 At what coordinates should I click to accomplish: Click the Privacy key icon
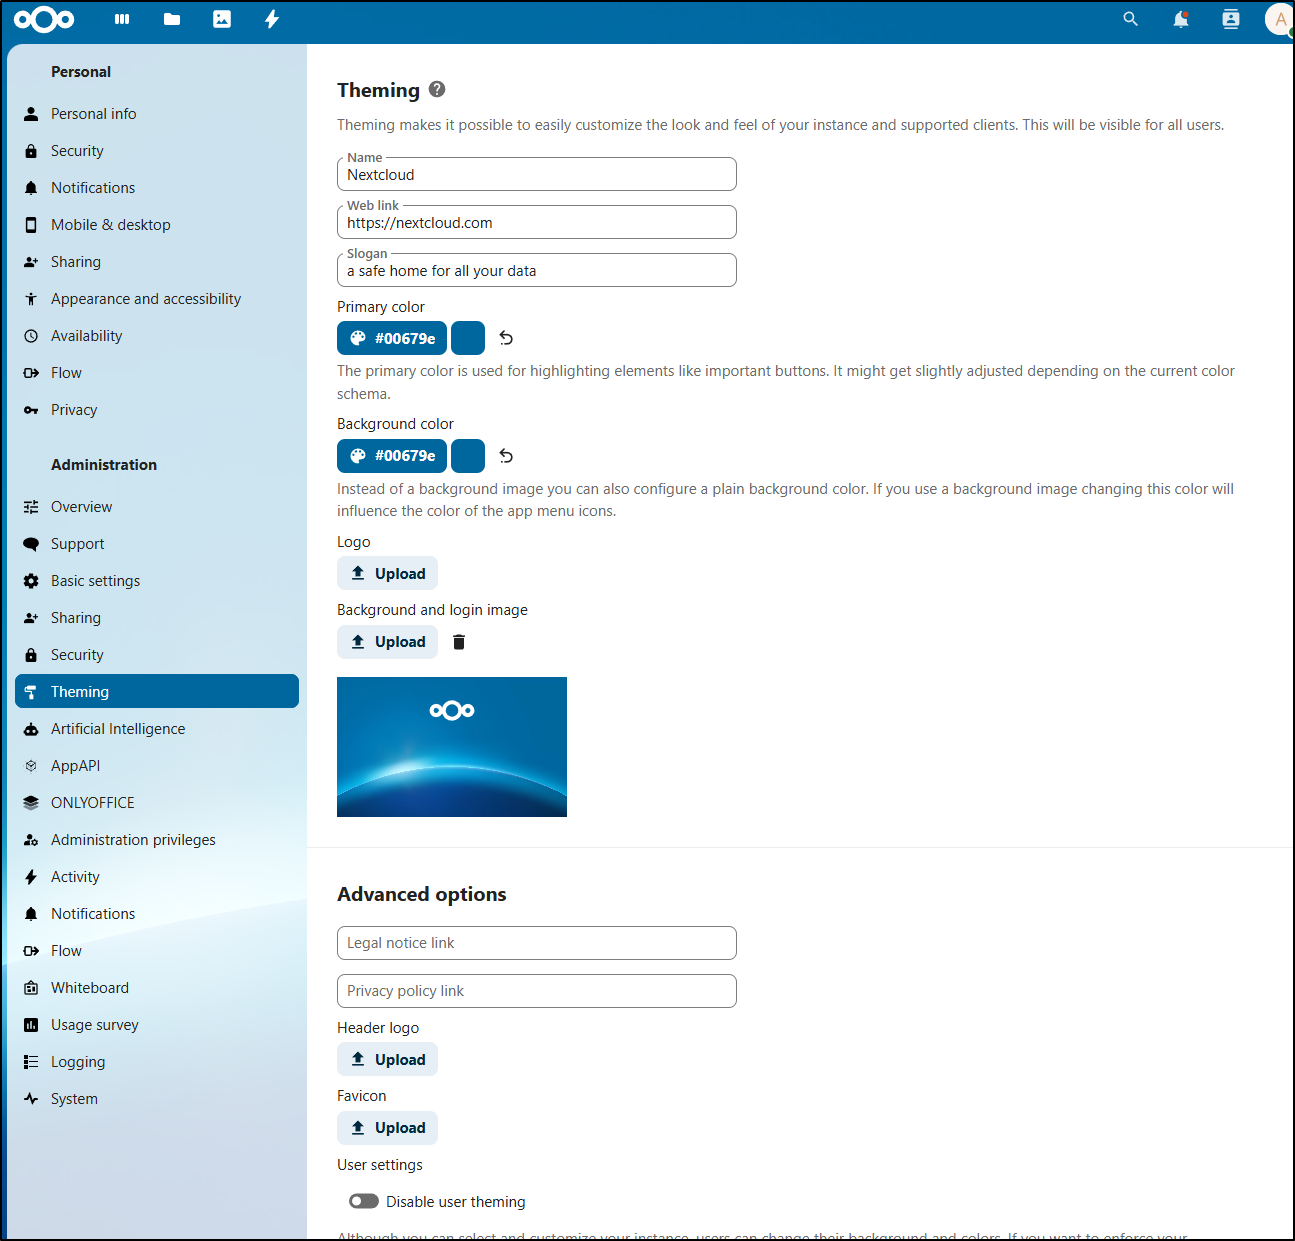31,410
